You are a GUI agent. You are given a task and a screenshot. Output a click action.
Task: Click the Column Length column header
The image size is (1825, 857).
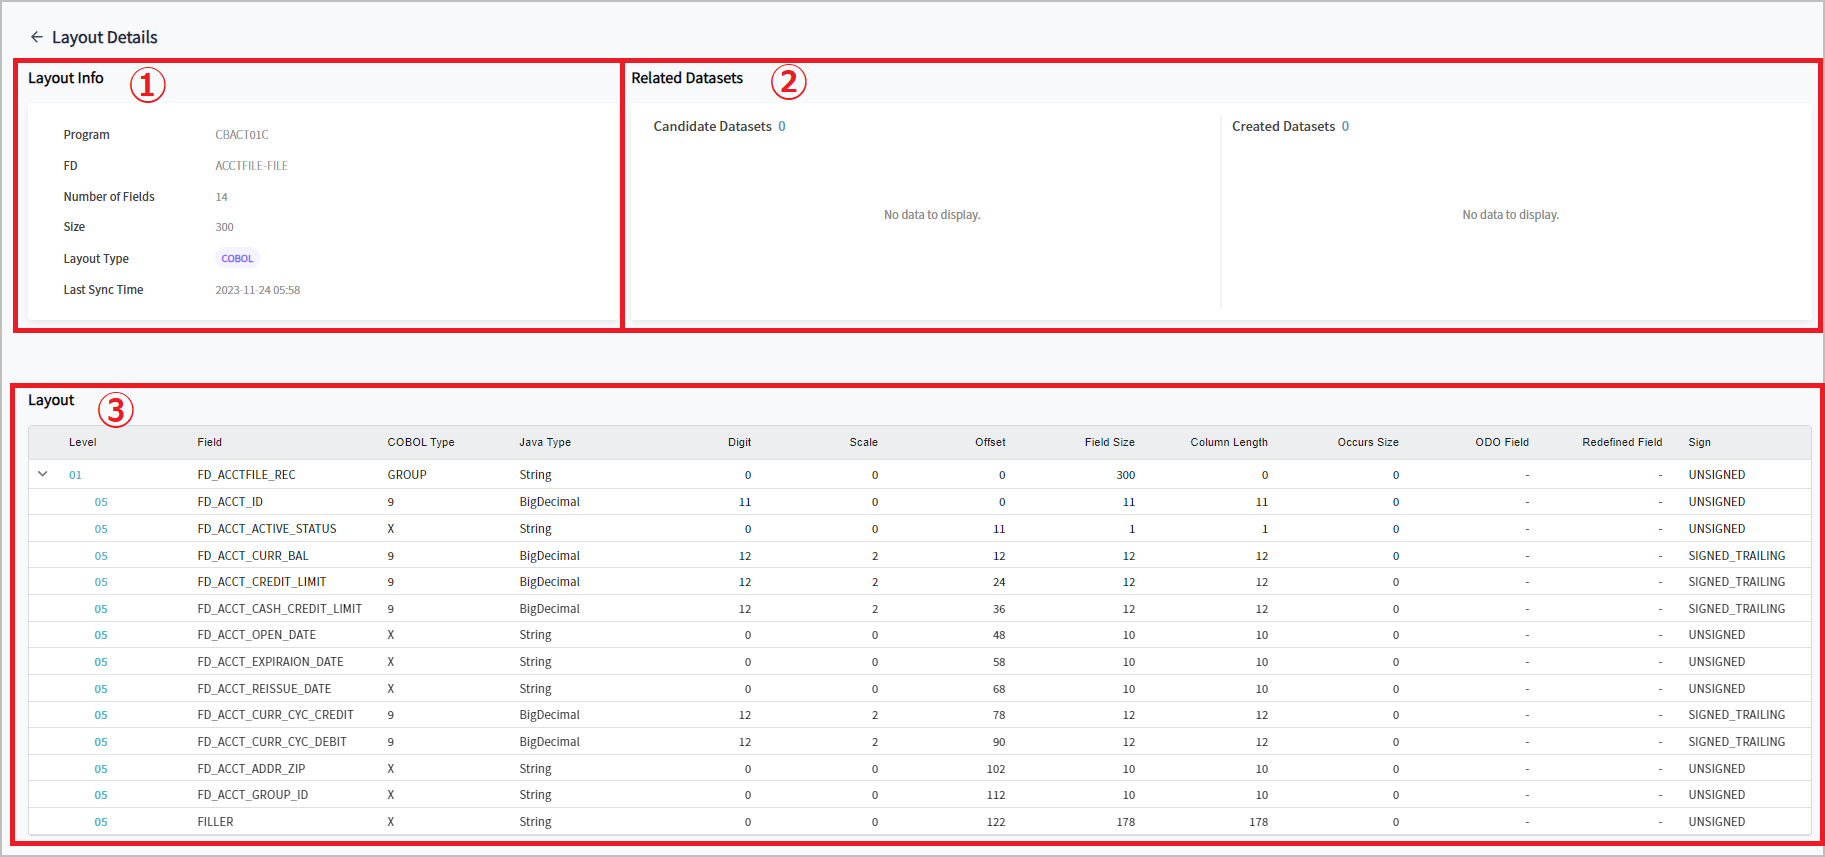(1229, 442)
